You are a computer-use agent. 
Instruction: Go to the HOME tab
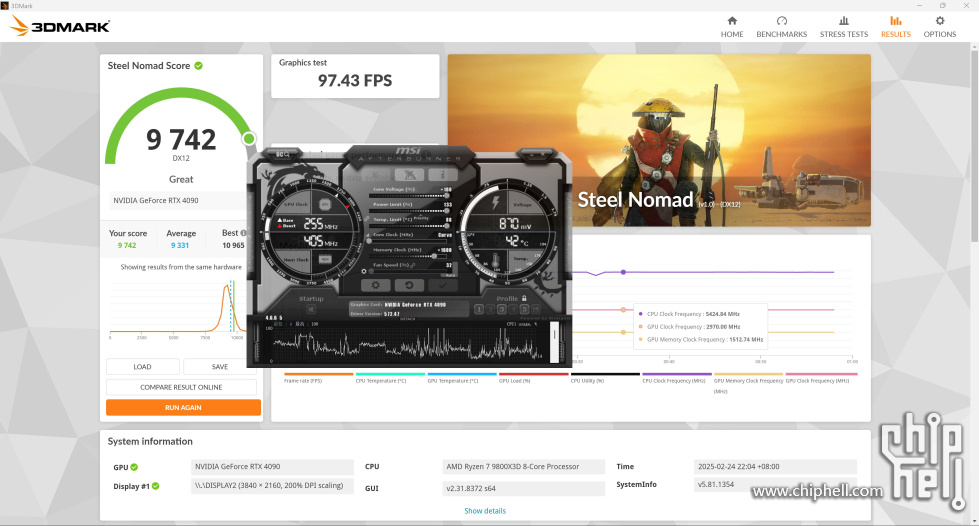(732, 27)
